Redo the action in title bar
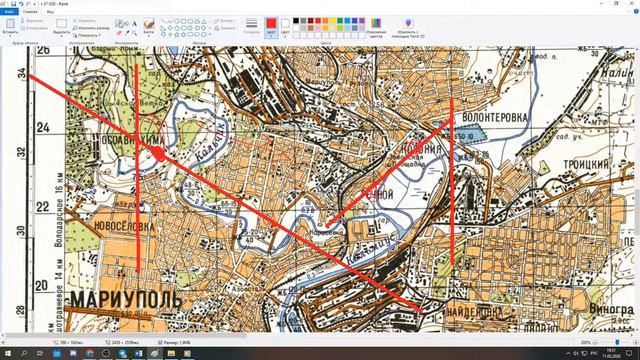The width and height of the screenshot is (640, 360). [x=28, y=4]
